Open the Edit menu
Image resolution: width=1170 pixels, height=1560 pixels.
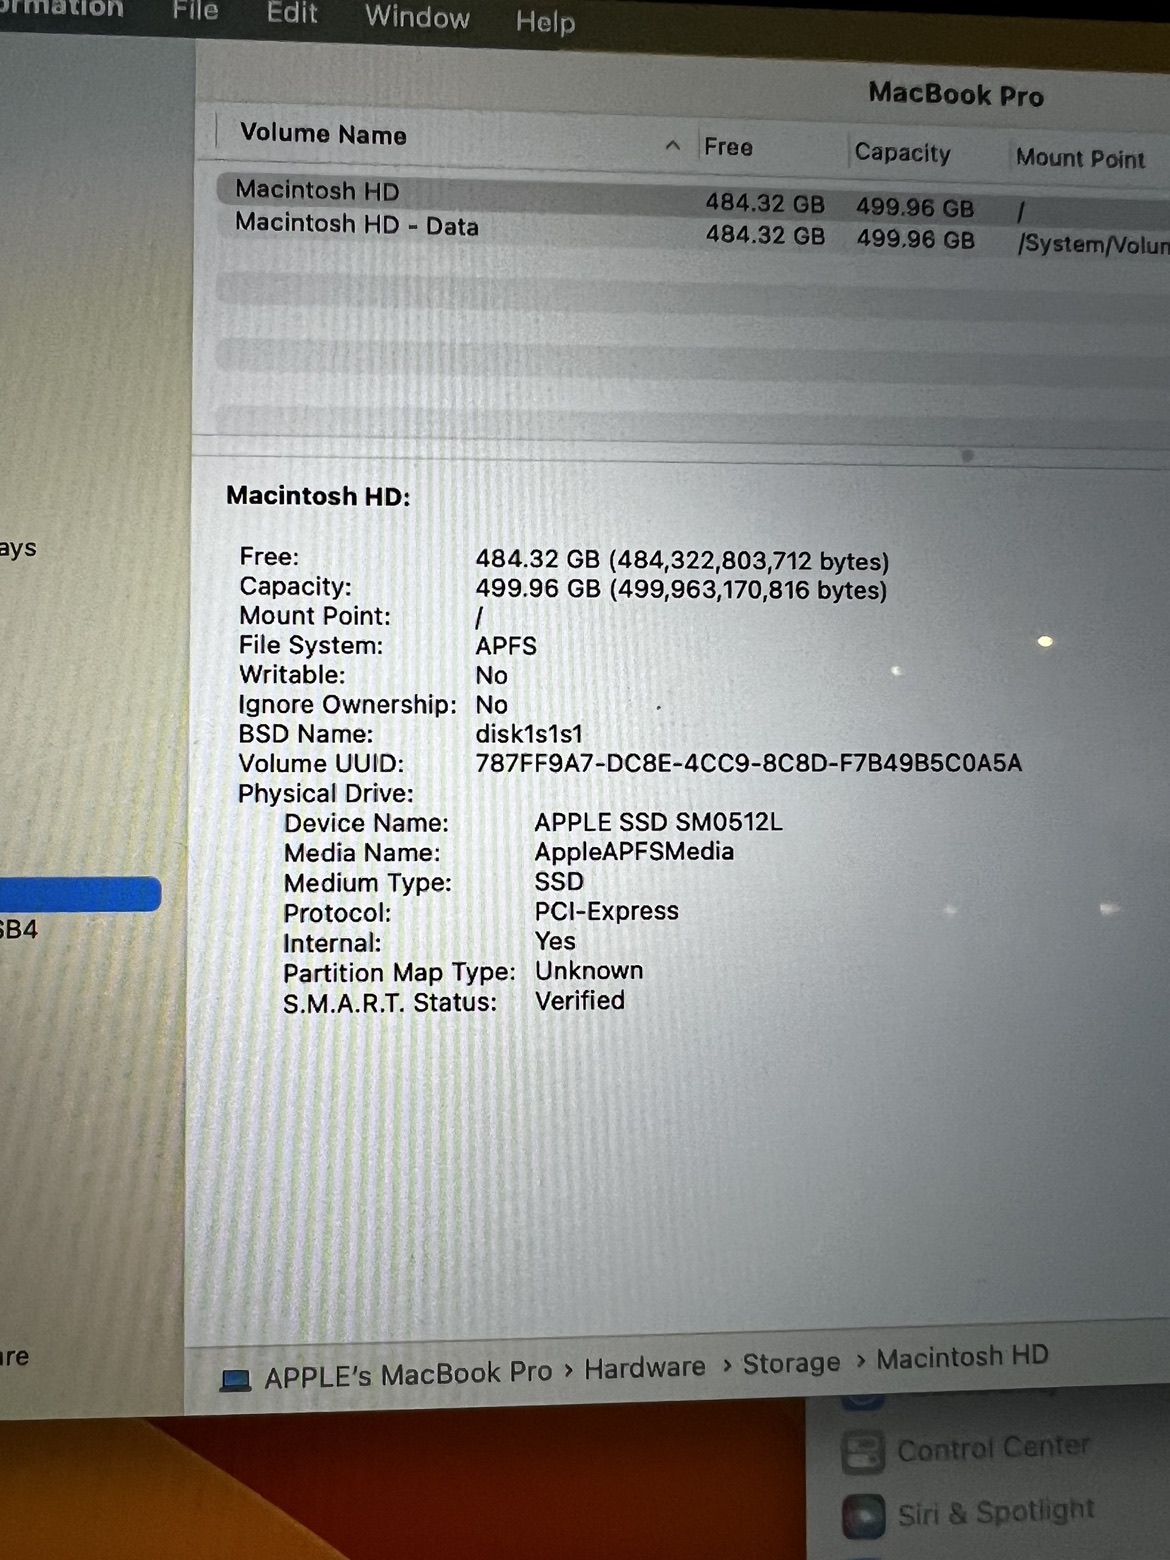[291, 14]
